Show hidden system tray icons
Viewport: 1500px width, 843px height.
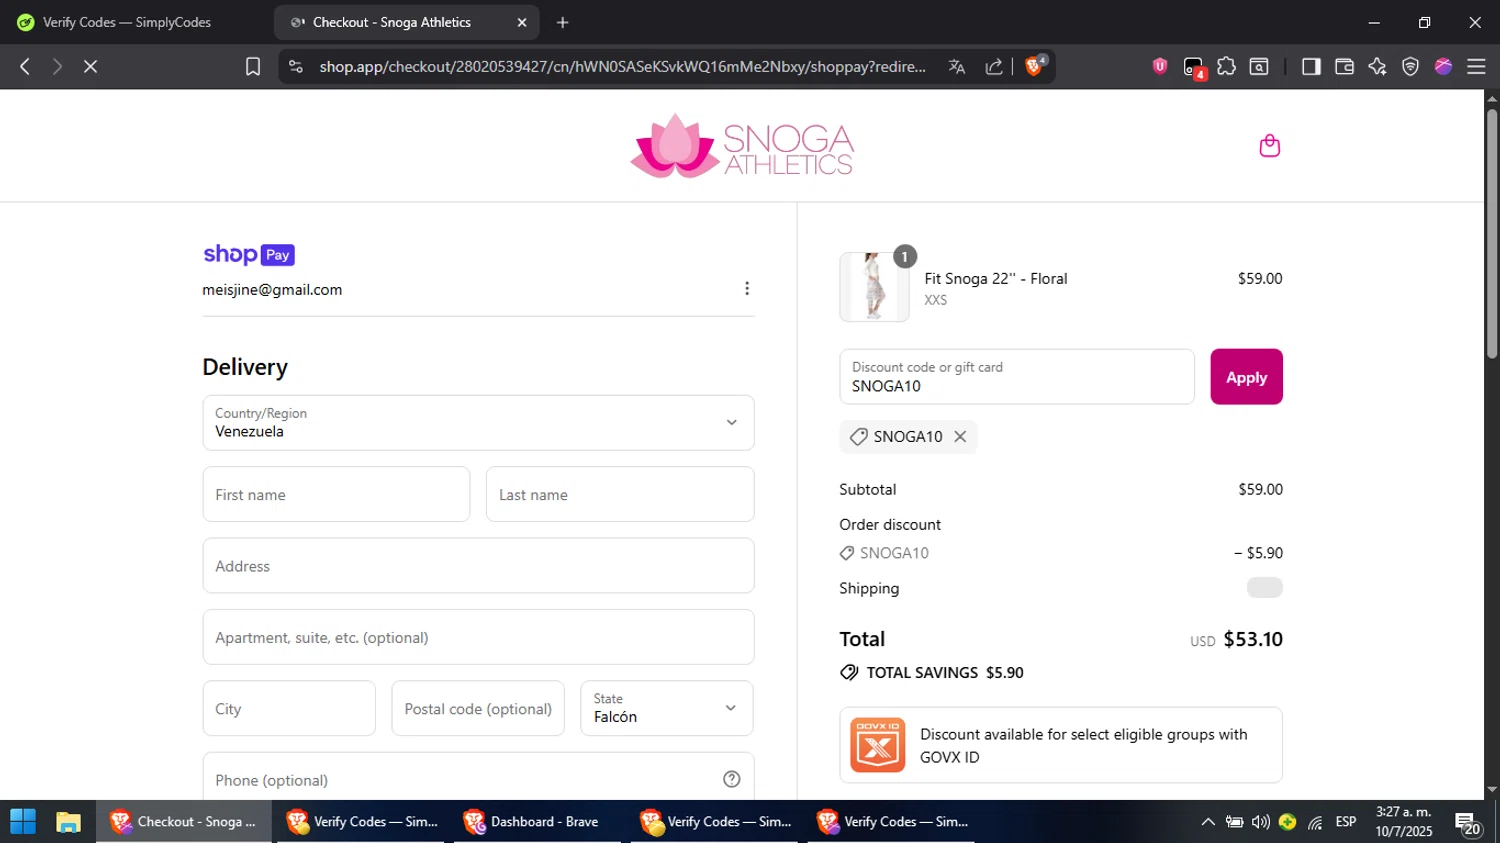click(1208, 822)
